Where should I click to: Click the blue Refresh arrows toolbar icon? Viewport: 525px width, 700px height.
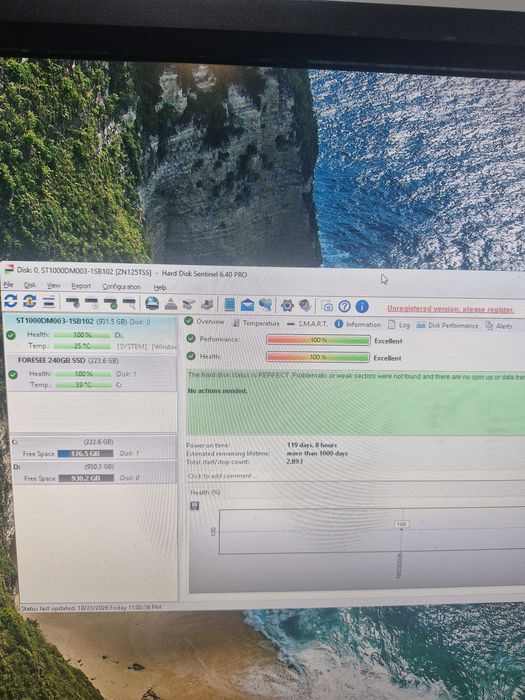point(10,301)
